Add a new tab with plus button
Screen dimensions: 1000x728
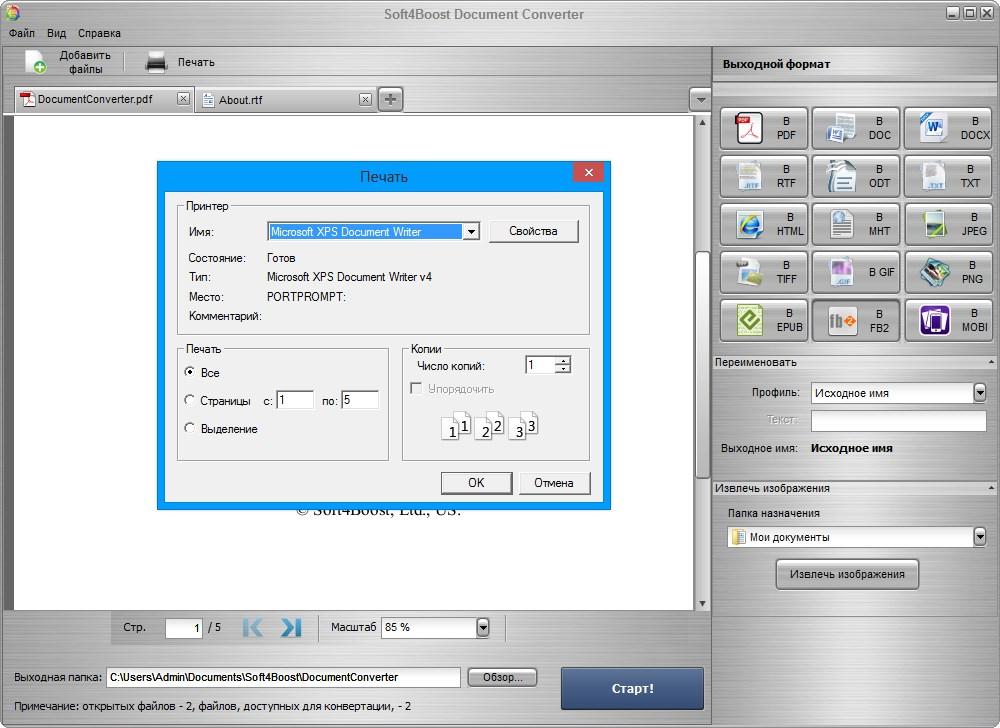tap(390, 99)
